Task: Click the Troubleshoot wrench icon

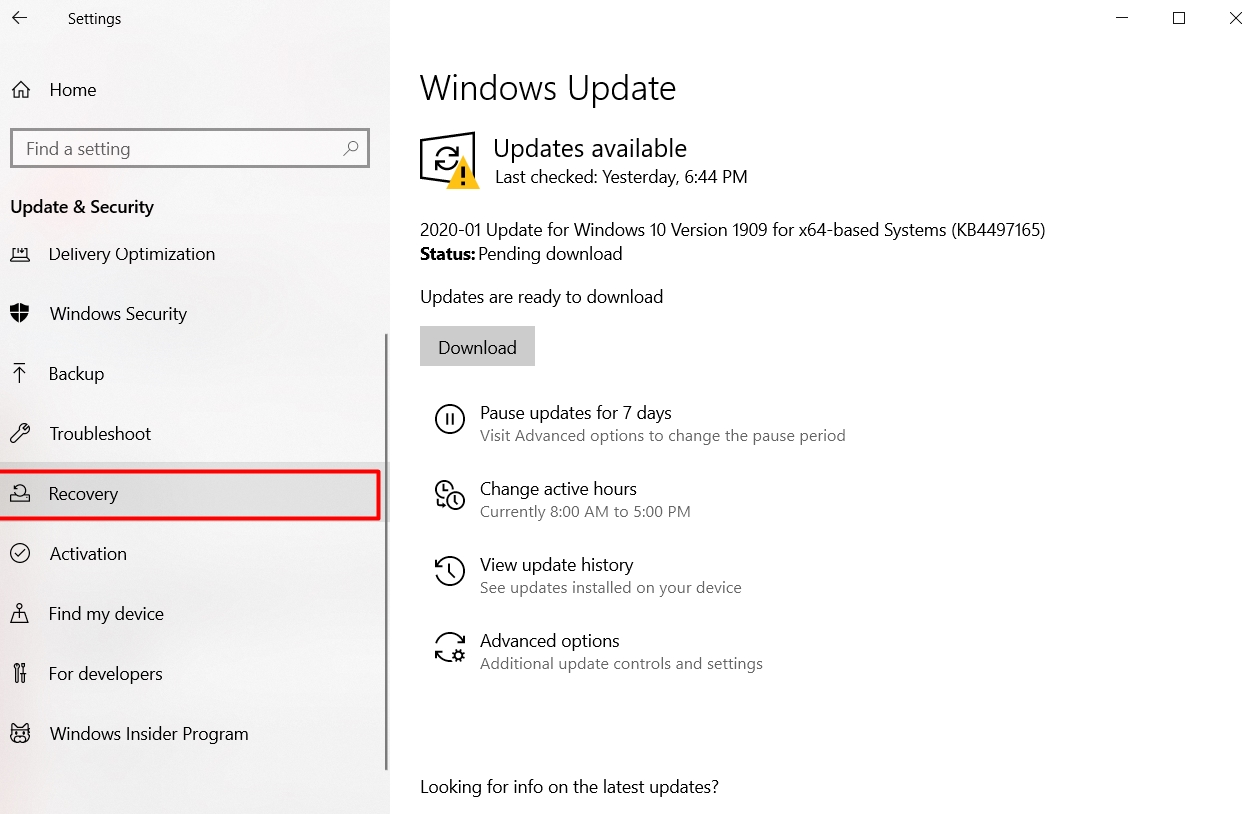Action: (19, 433)
